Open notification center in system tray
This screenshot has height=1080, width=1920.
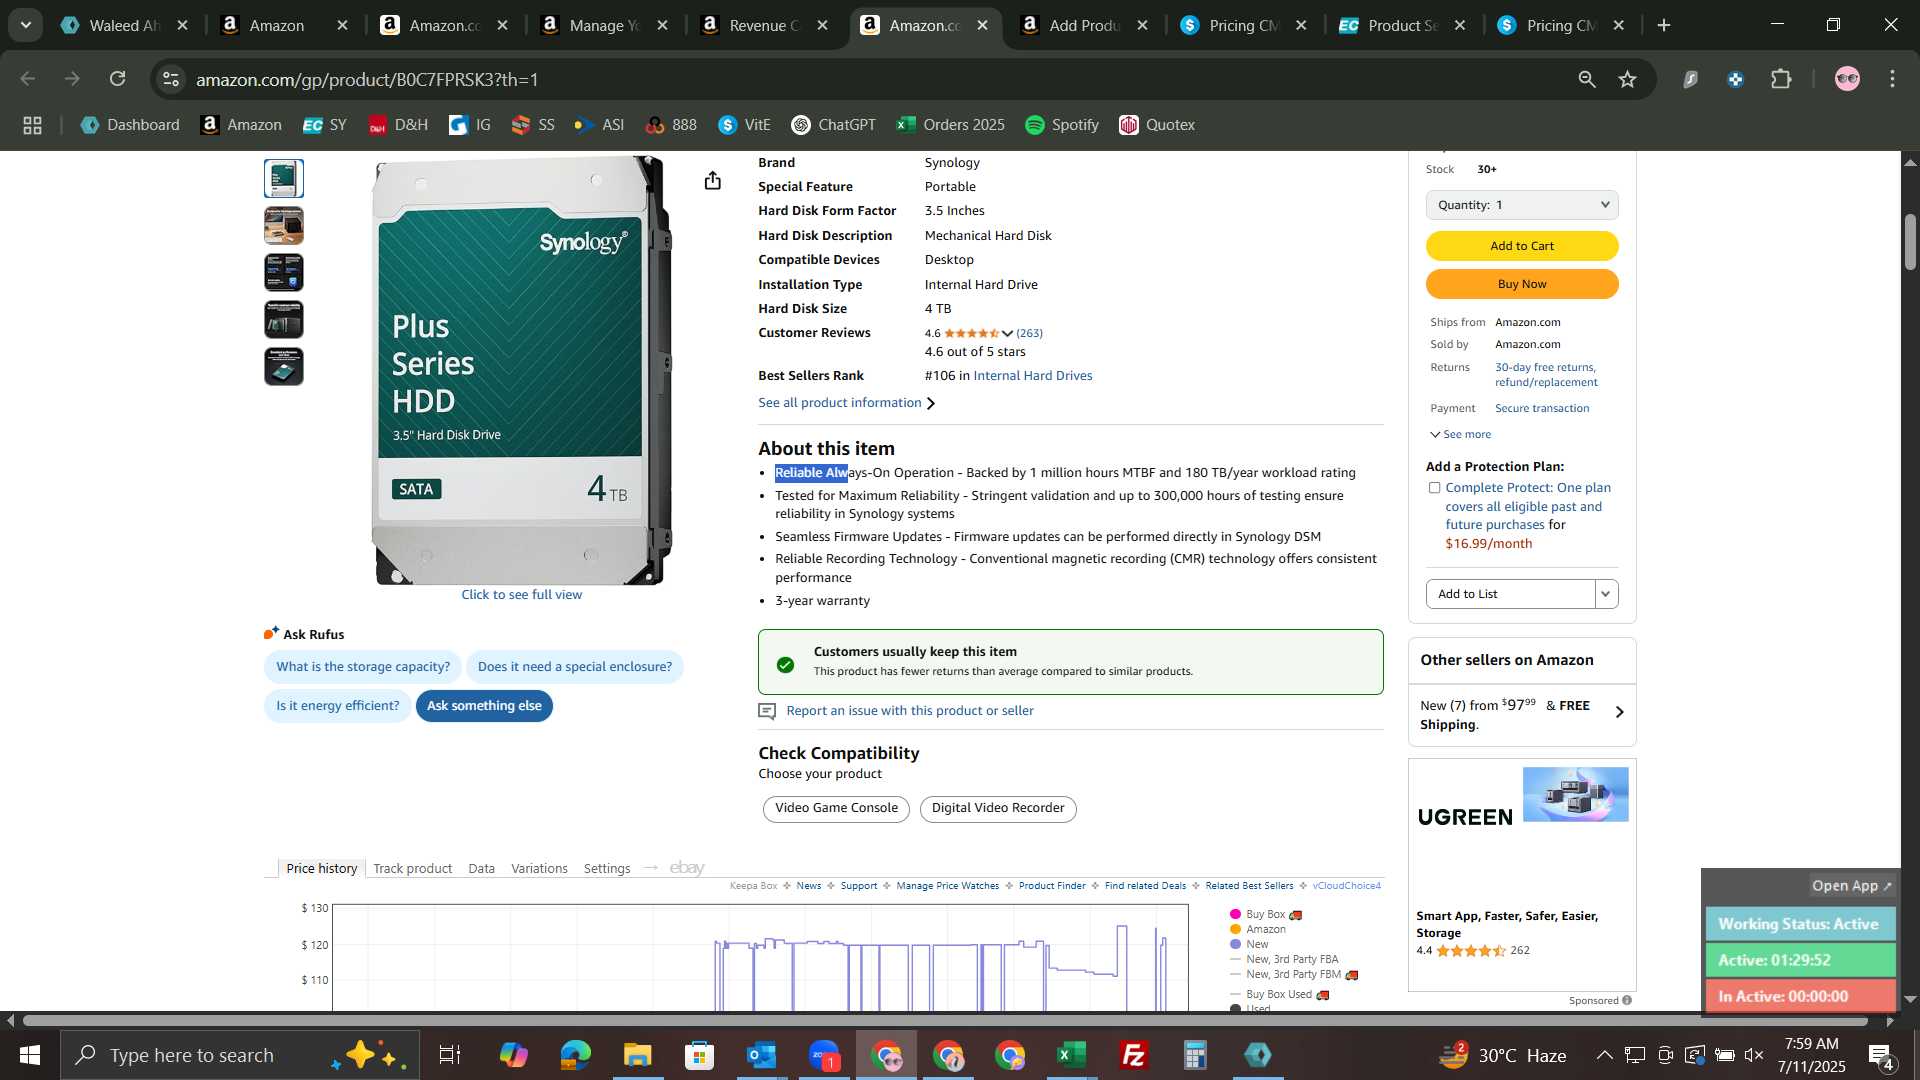[x=1881, y=1055]
